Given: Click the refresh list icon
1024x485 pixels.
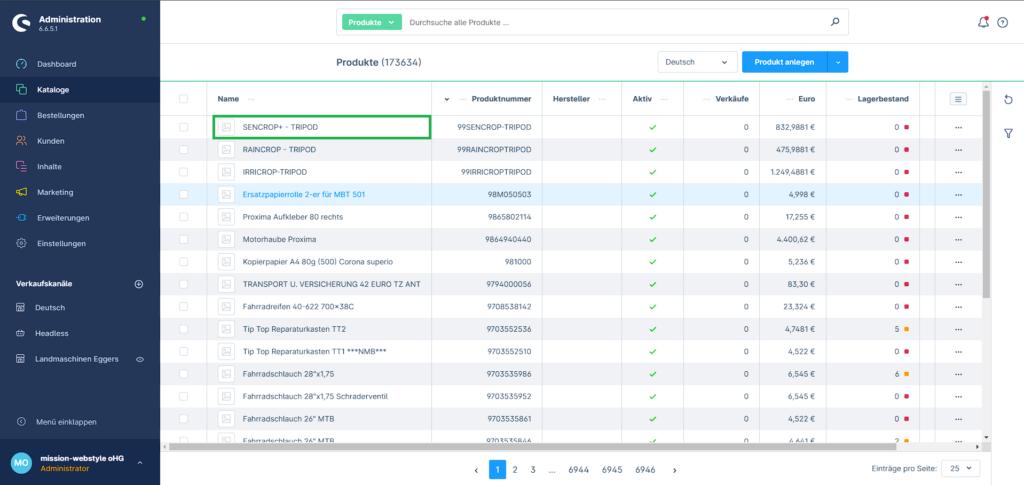Looking at the screenshot, I should coord(1008,99).
